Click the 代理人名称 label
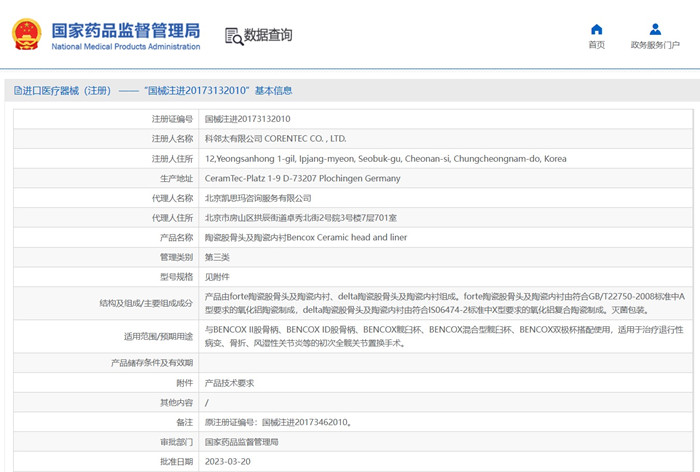This screenshot has height=472, width=700. [x=172, y=198]
